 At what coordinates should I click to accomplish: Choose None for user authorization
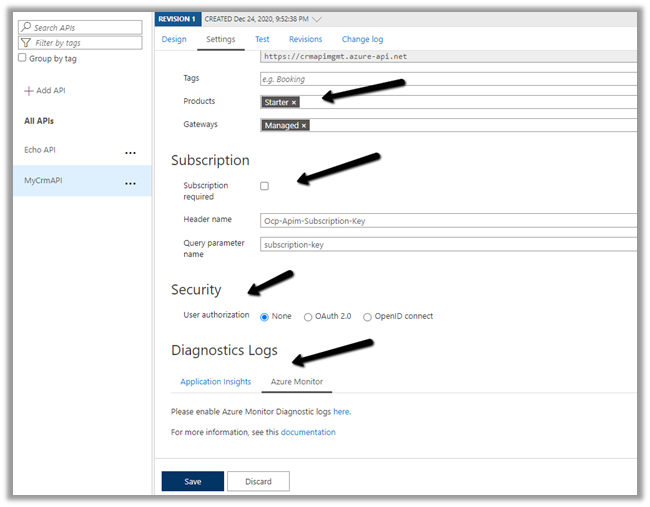click(x=265, y=317)
